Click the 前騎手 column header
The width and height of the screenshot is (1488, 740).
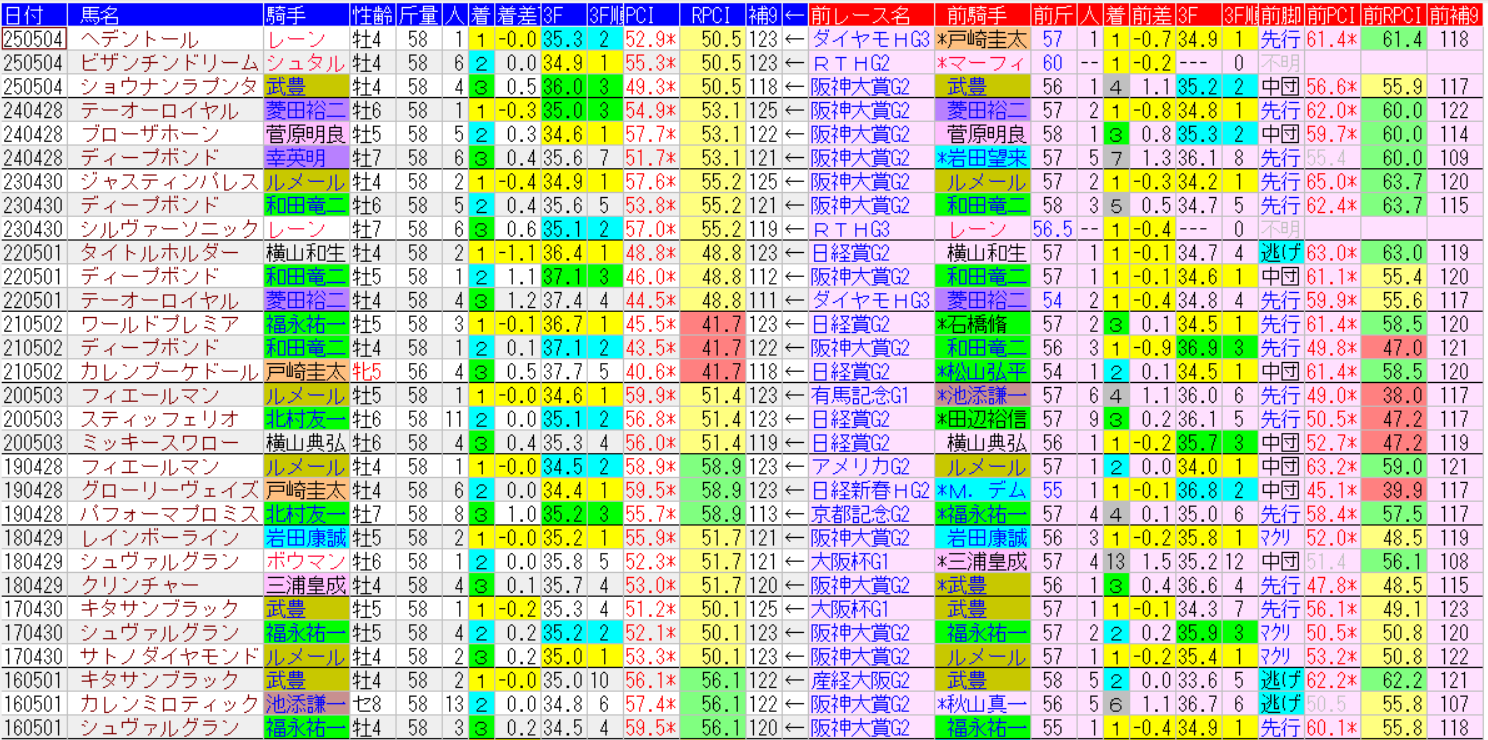(982, 15)
